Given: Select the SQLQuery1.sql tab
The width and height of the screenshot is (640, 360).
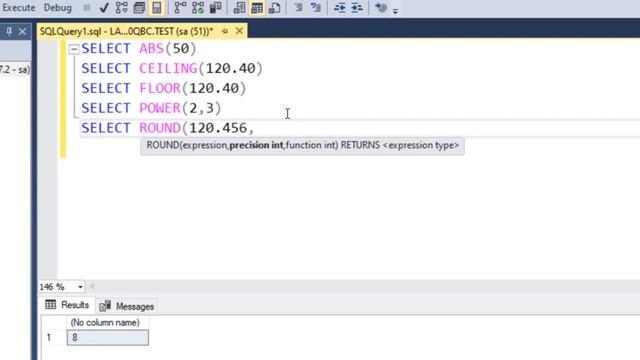Looking at the screenshot, I should point(126,31).
